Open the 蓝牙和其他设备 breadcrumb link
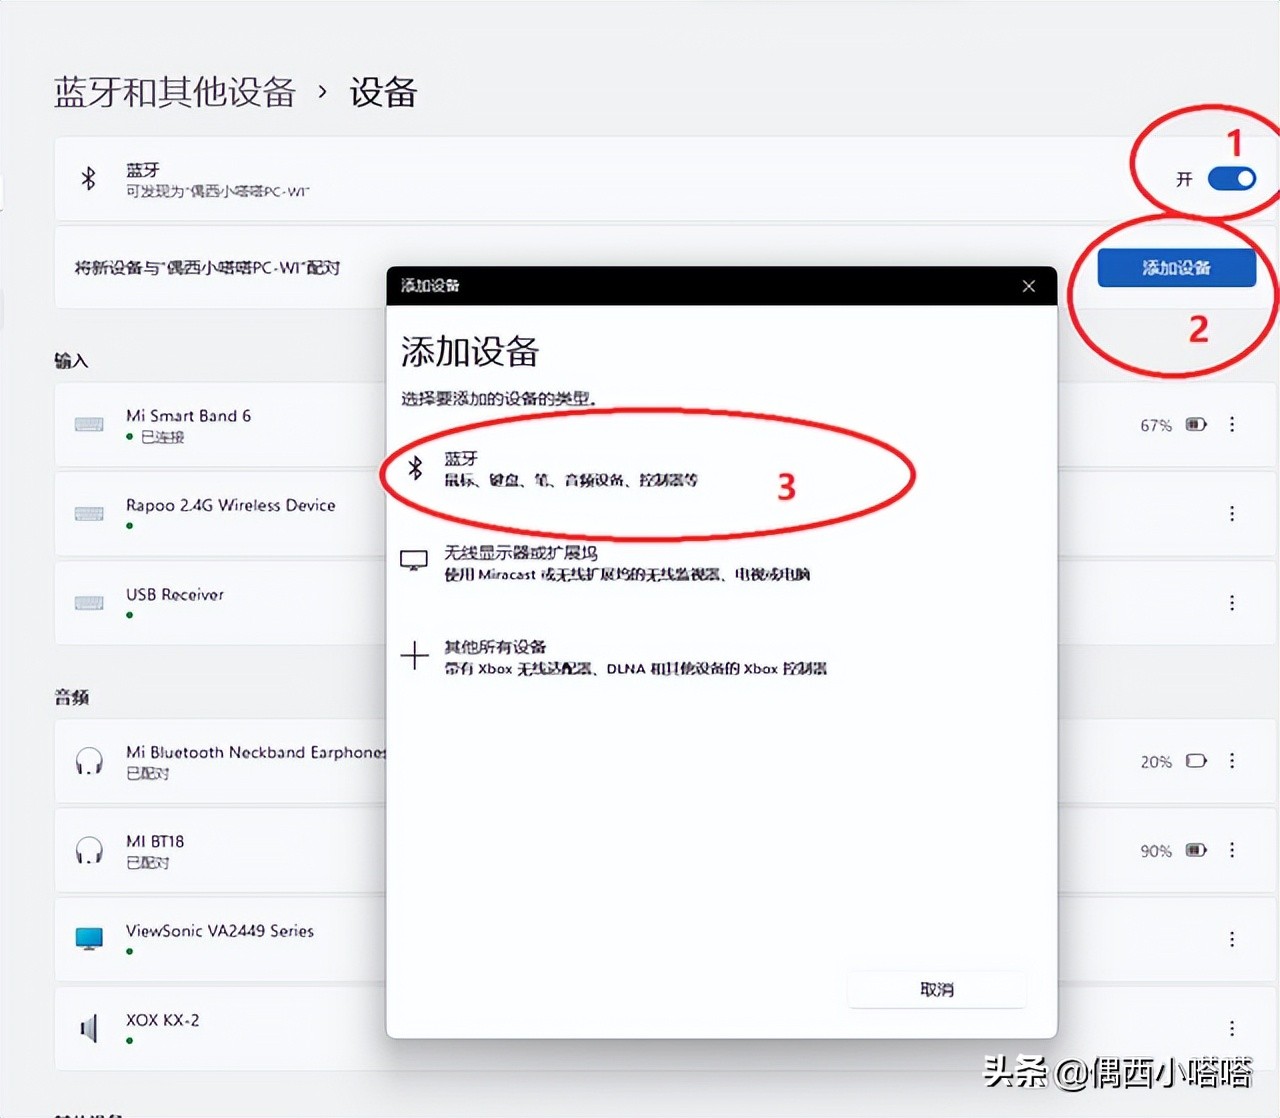Screen dimensions: 1280x1118 (174, 93)
